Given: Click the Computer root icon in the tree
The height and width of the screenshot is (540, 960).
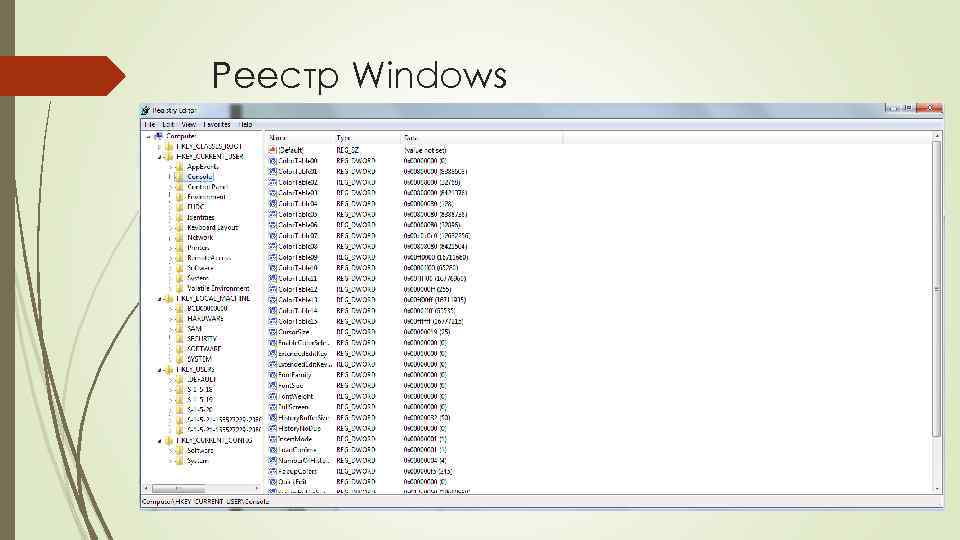Looking at the screenshot, I should 159,137.
